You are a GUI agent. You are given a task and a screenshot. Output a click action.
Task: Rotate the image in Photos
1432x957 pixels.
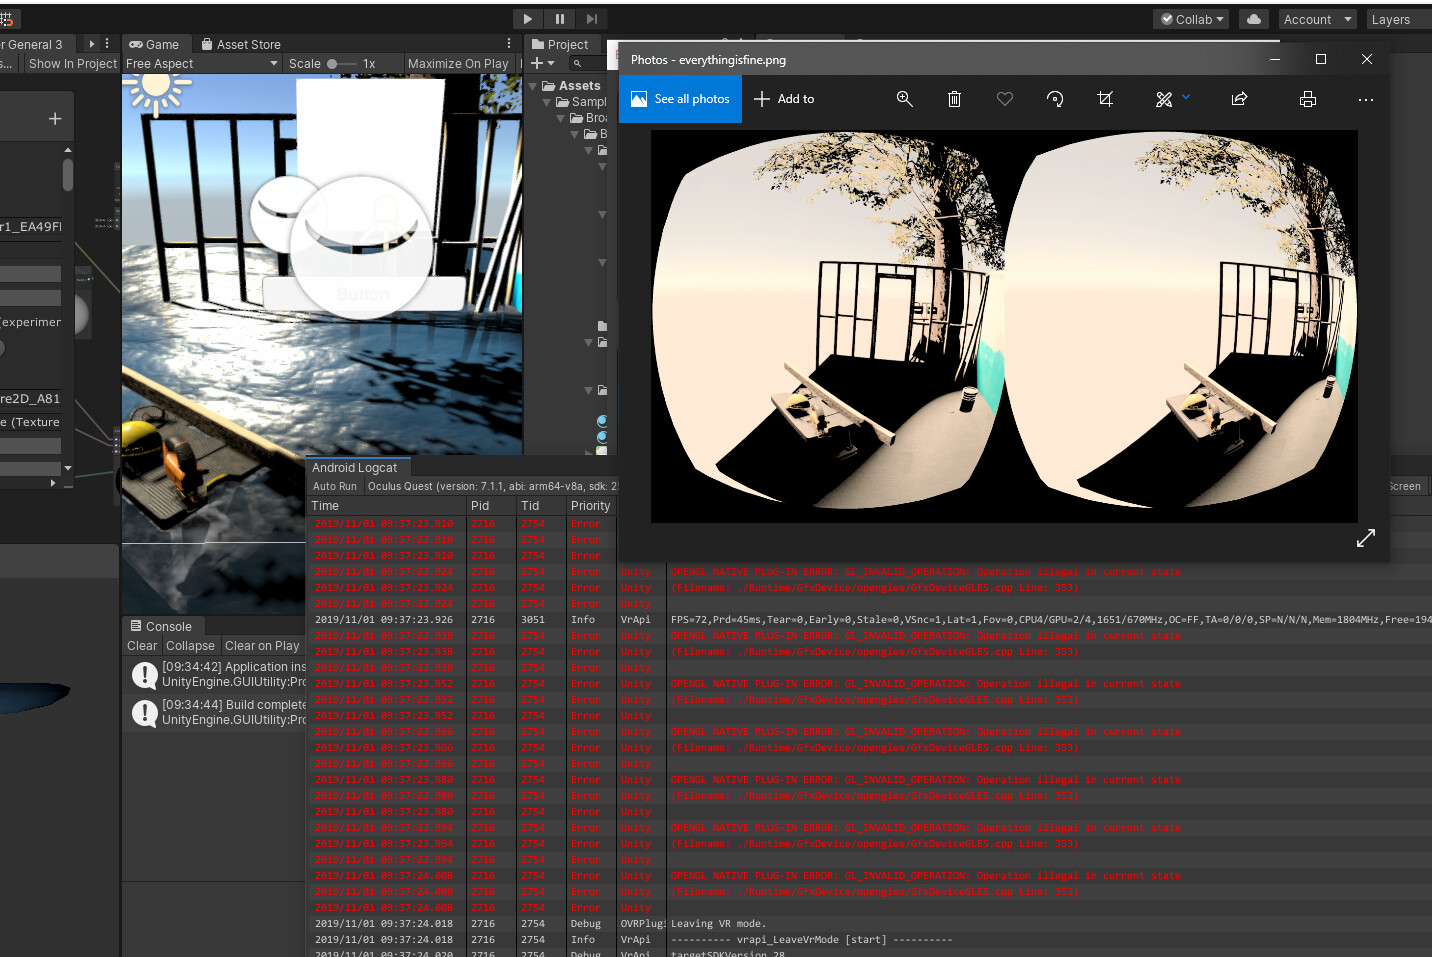point(1055,99)
